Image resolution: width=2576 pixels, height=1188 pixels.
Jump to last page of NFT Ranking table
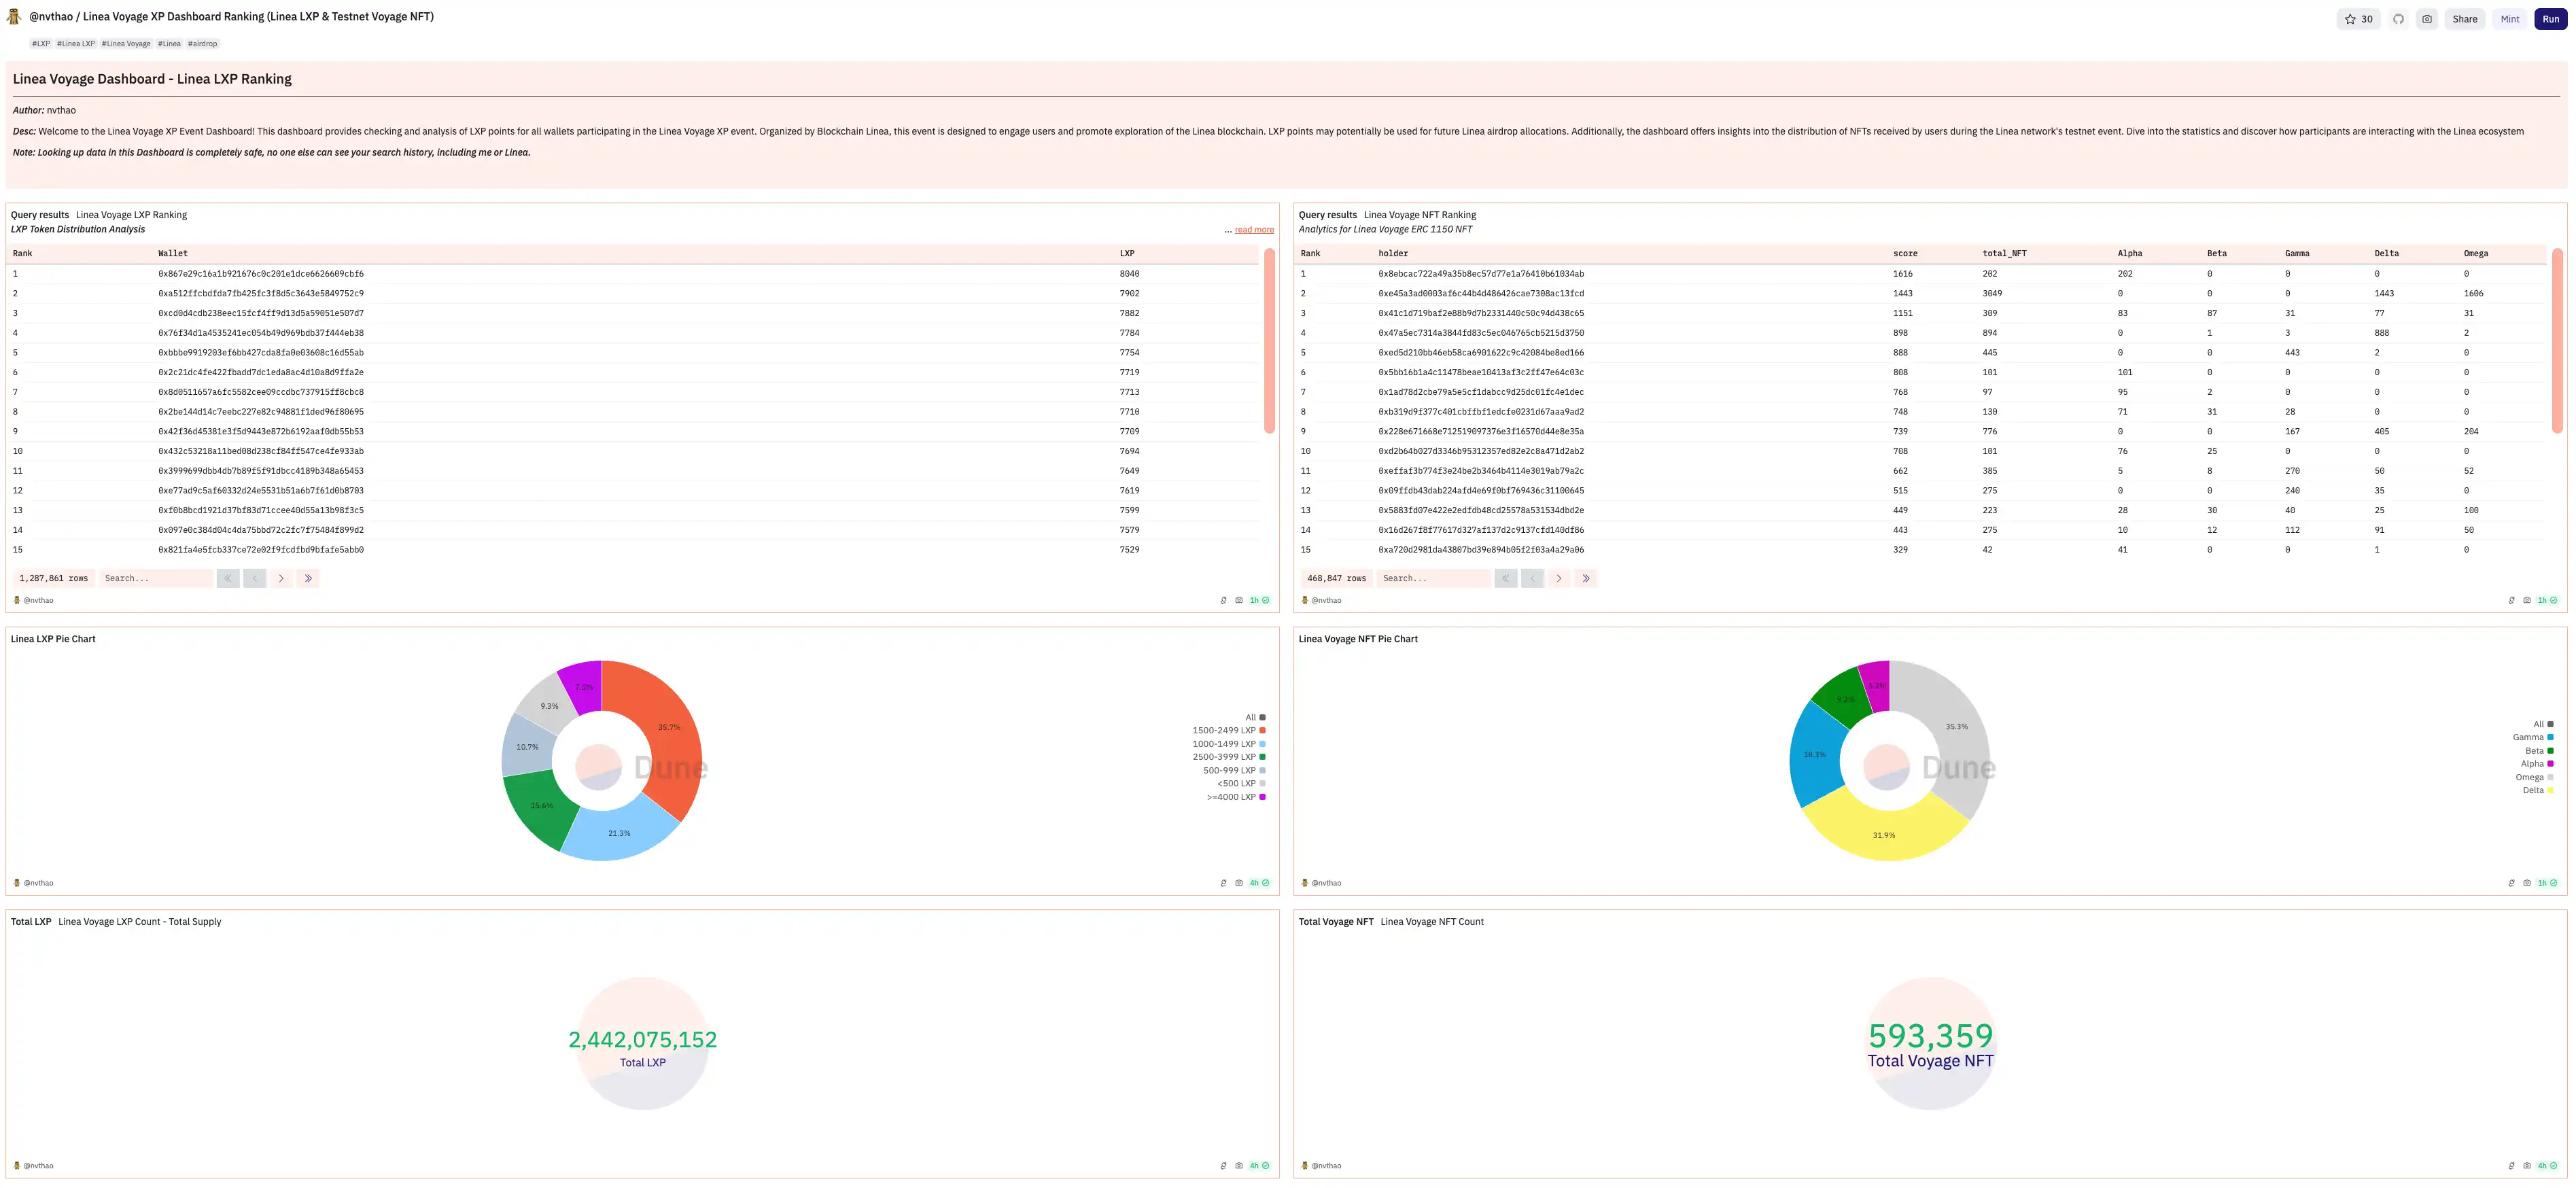[1586, 578]
